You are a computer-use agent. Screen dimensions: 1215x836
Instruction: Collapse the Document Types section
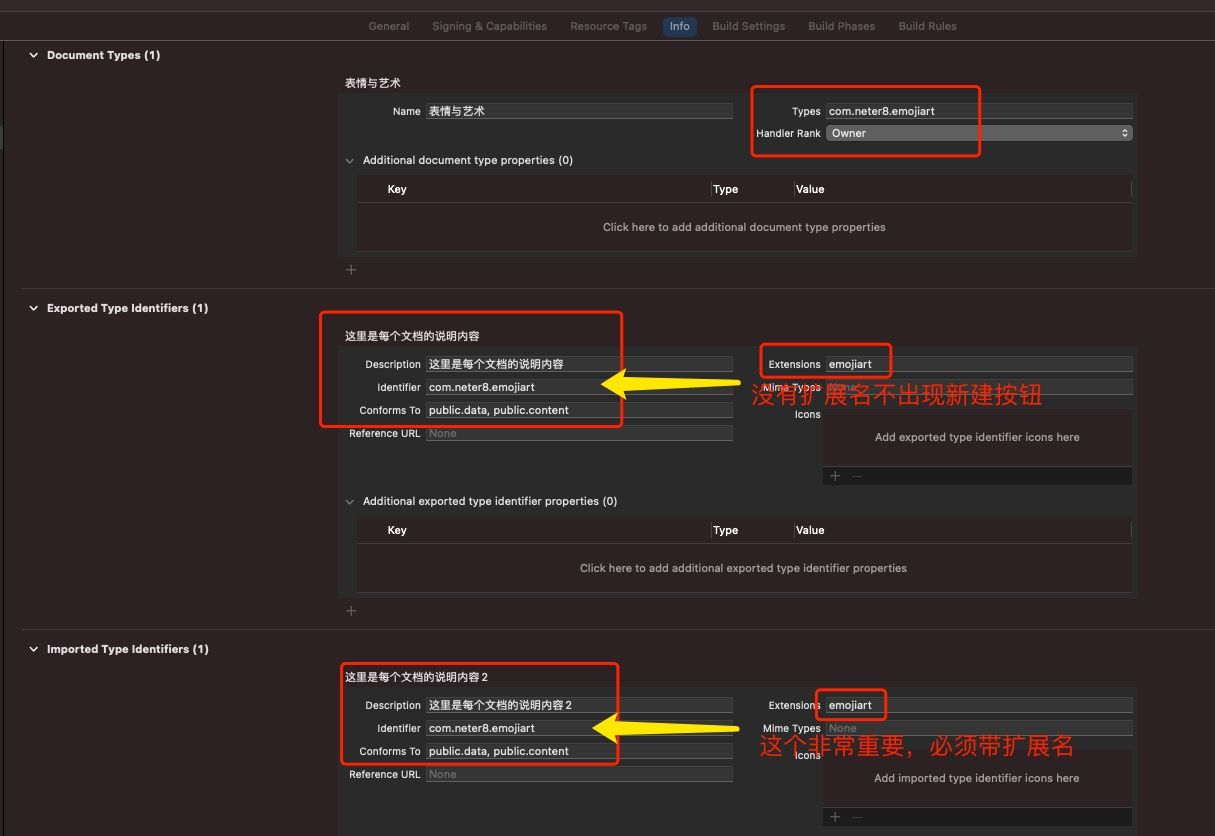[x=34, y=56]
